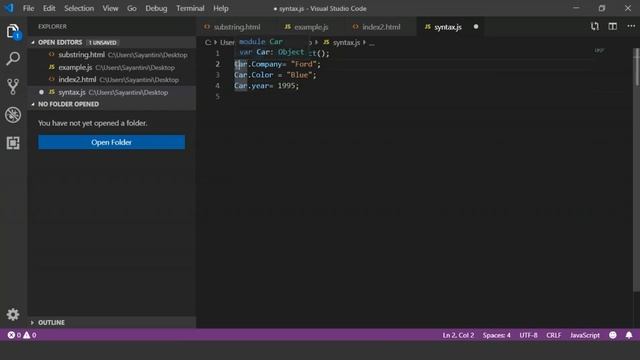The image size is (640, 360).
Task: Open index2.html in Open Editors list
Action: click(112, 80)
